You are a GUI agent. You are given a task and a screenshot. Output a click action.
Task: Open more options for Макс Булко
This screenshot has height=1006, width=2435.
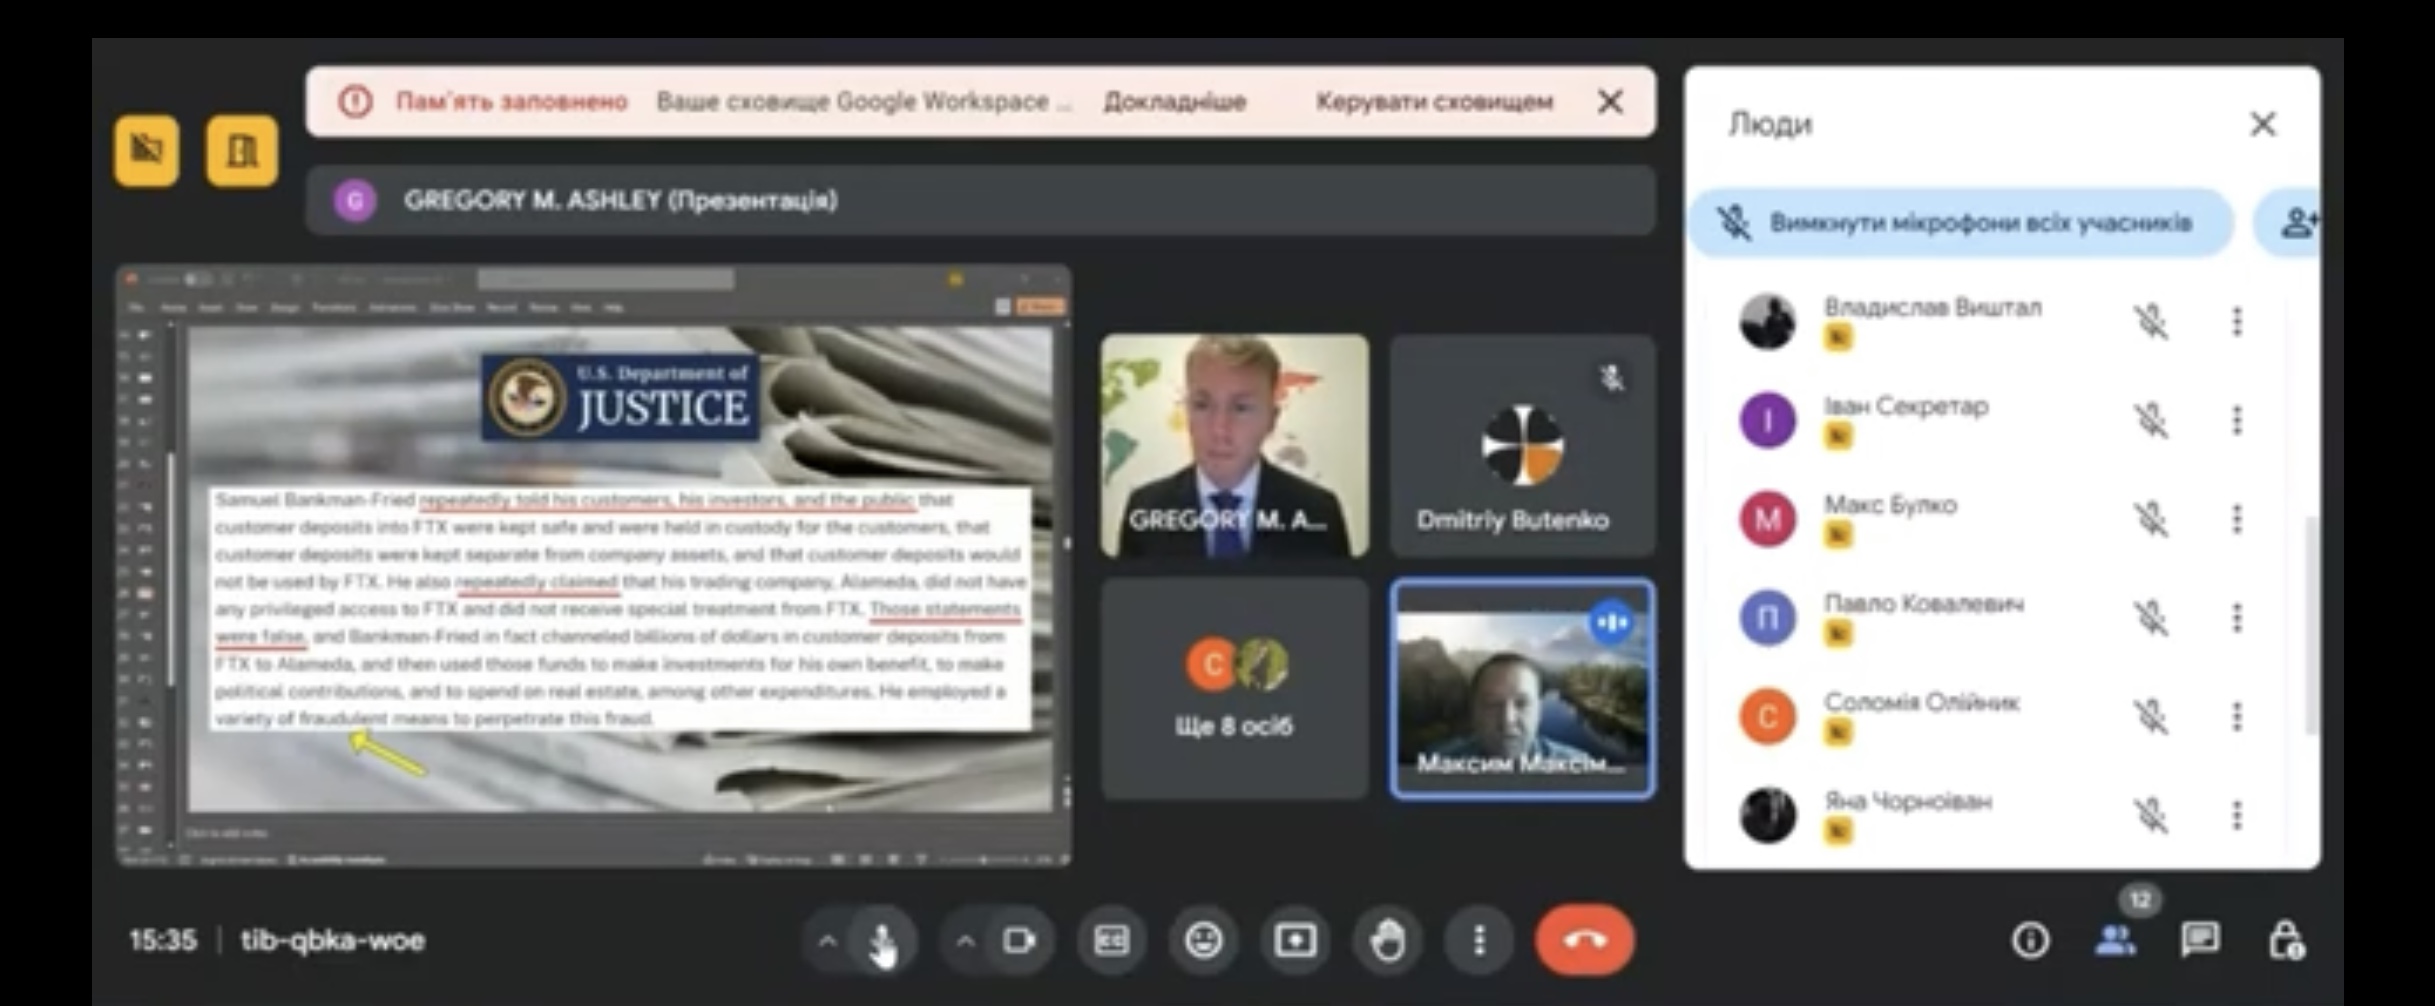(x=2237, y=519)
